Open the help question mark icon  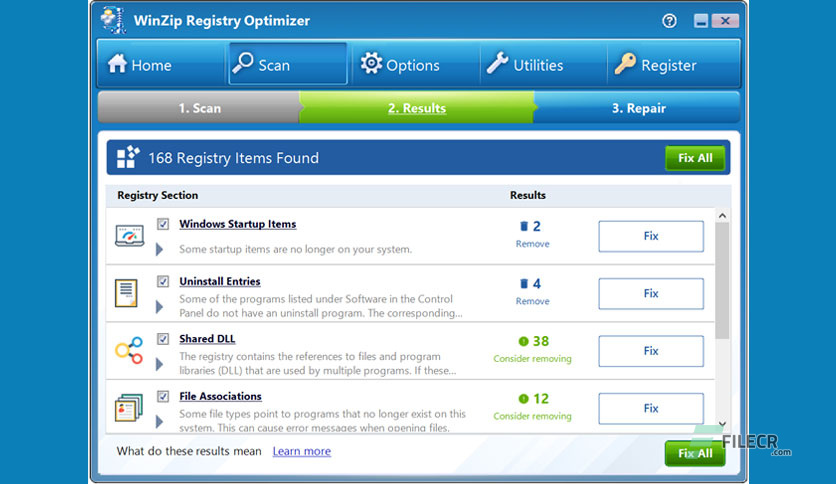669,21
